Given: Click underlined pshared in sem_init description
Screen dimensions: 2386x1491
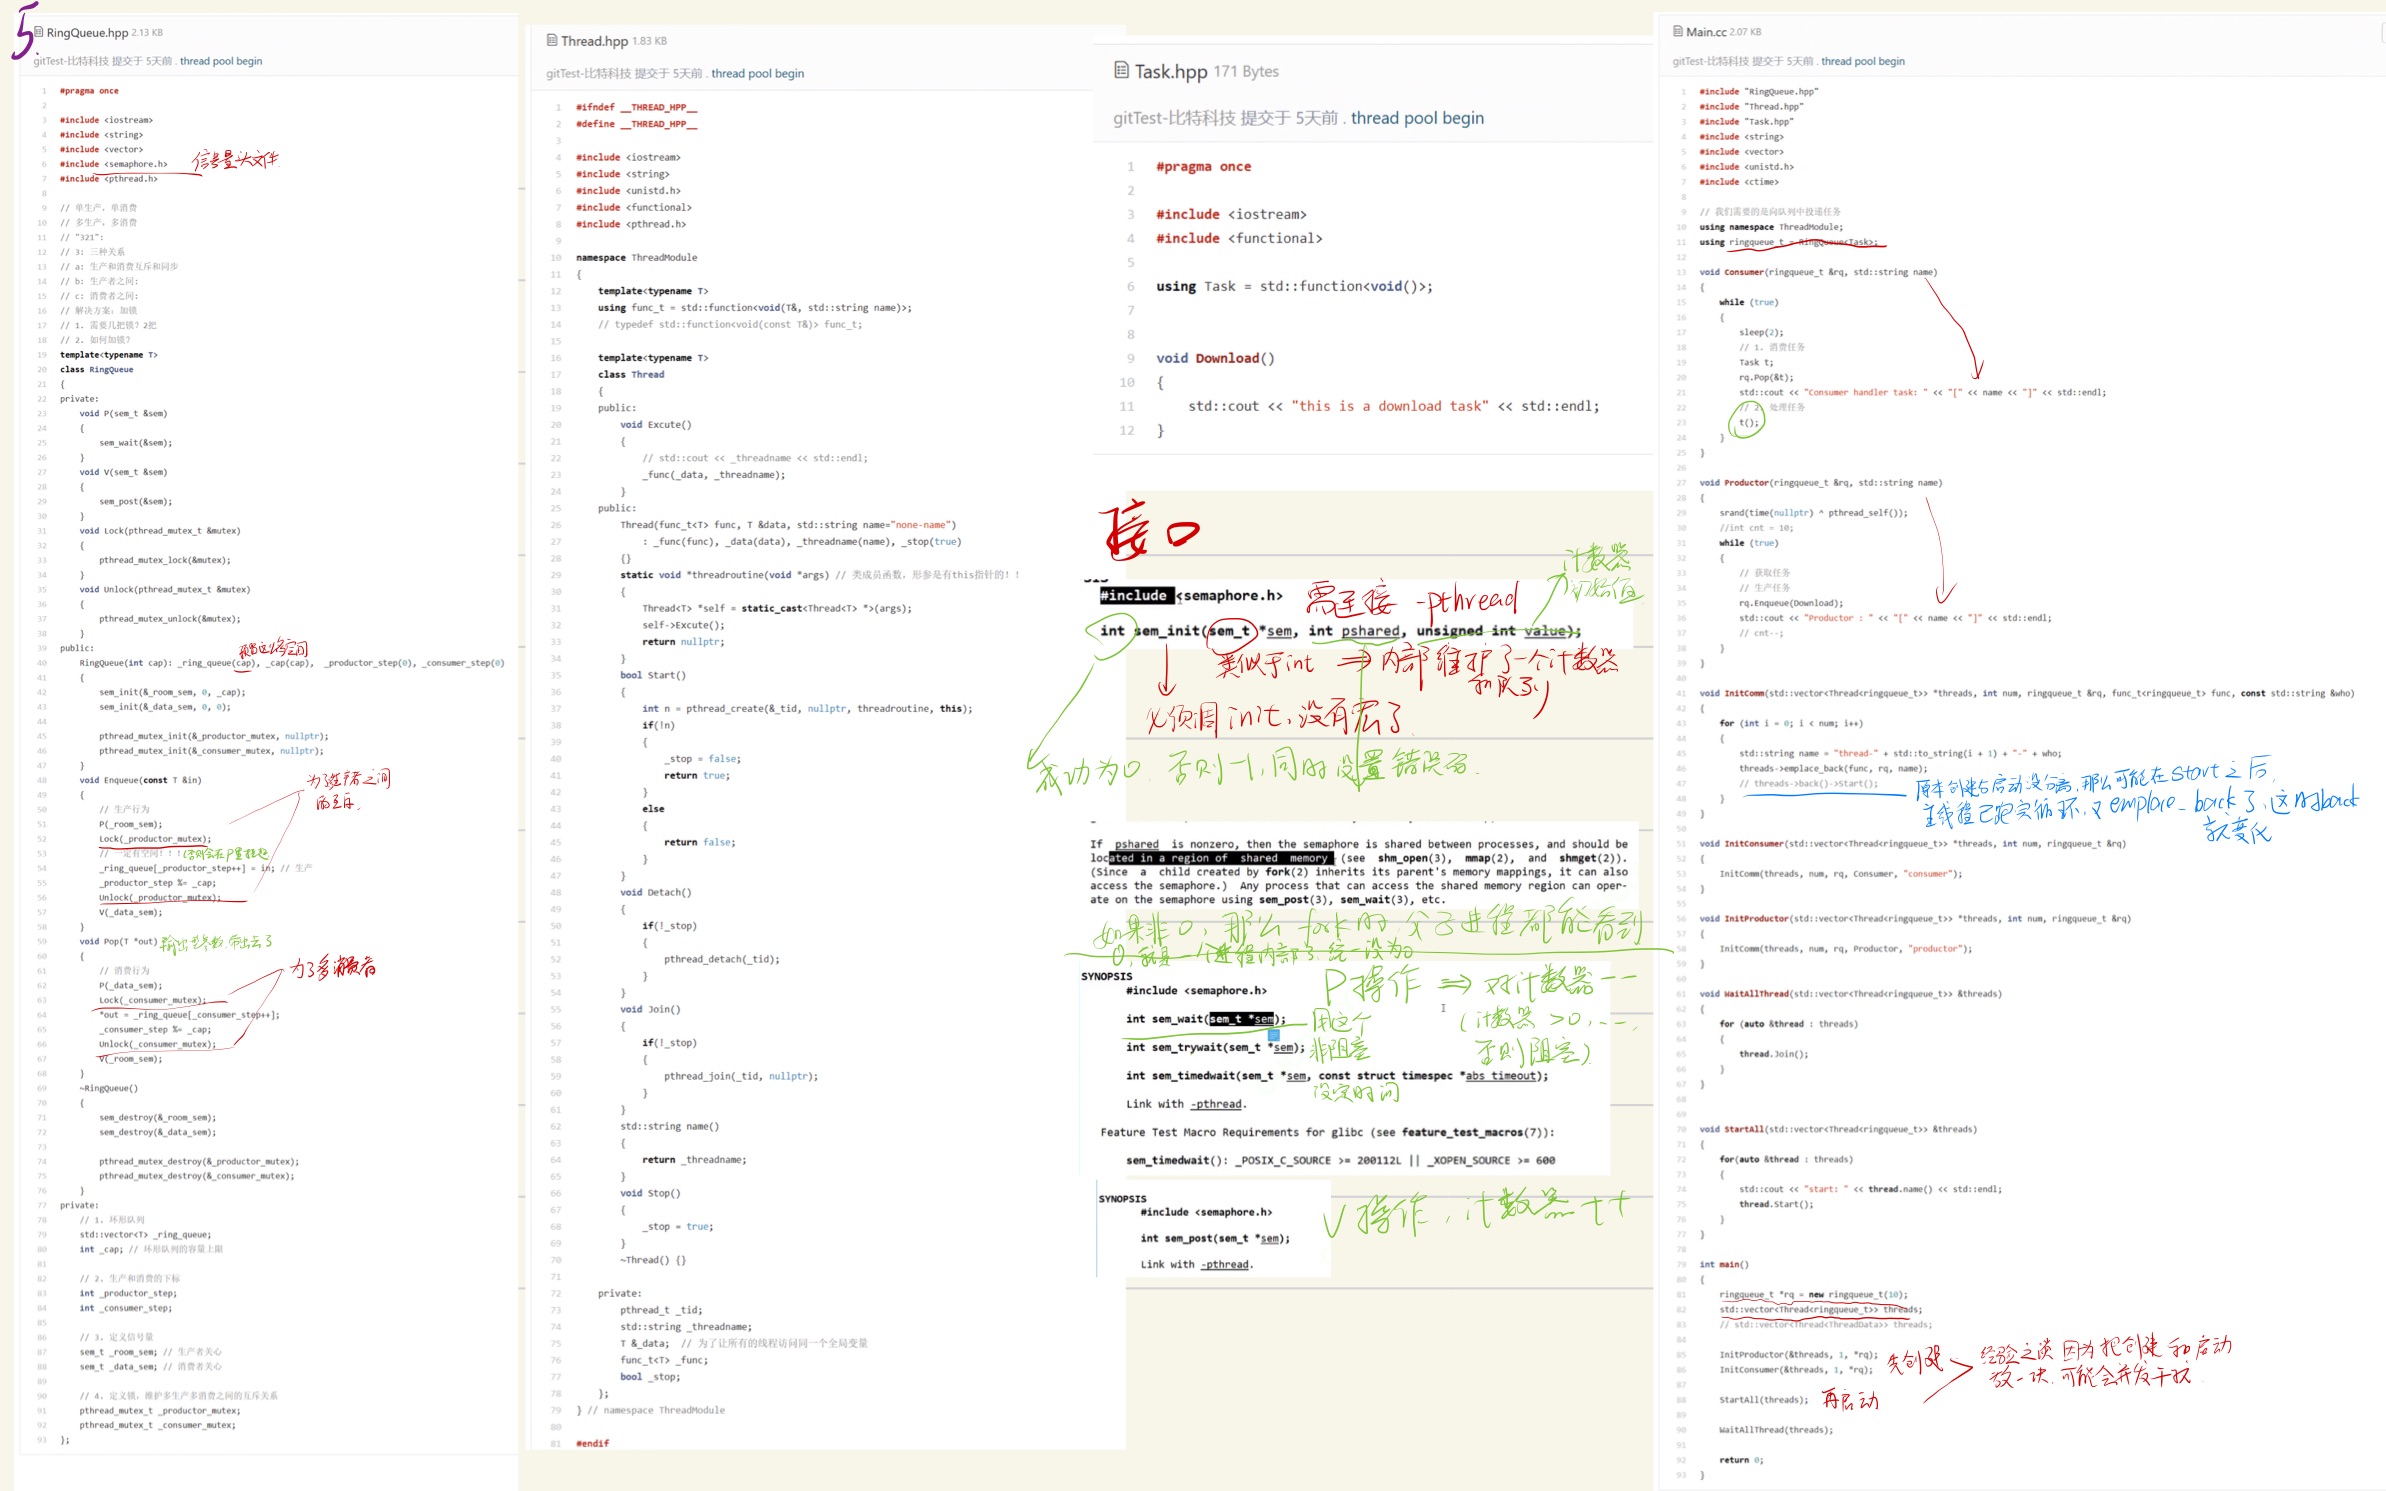Looking at the screenshot, I should click(x=1137, y=844).
